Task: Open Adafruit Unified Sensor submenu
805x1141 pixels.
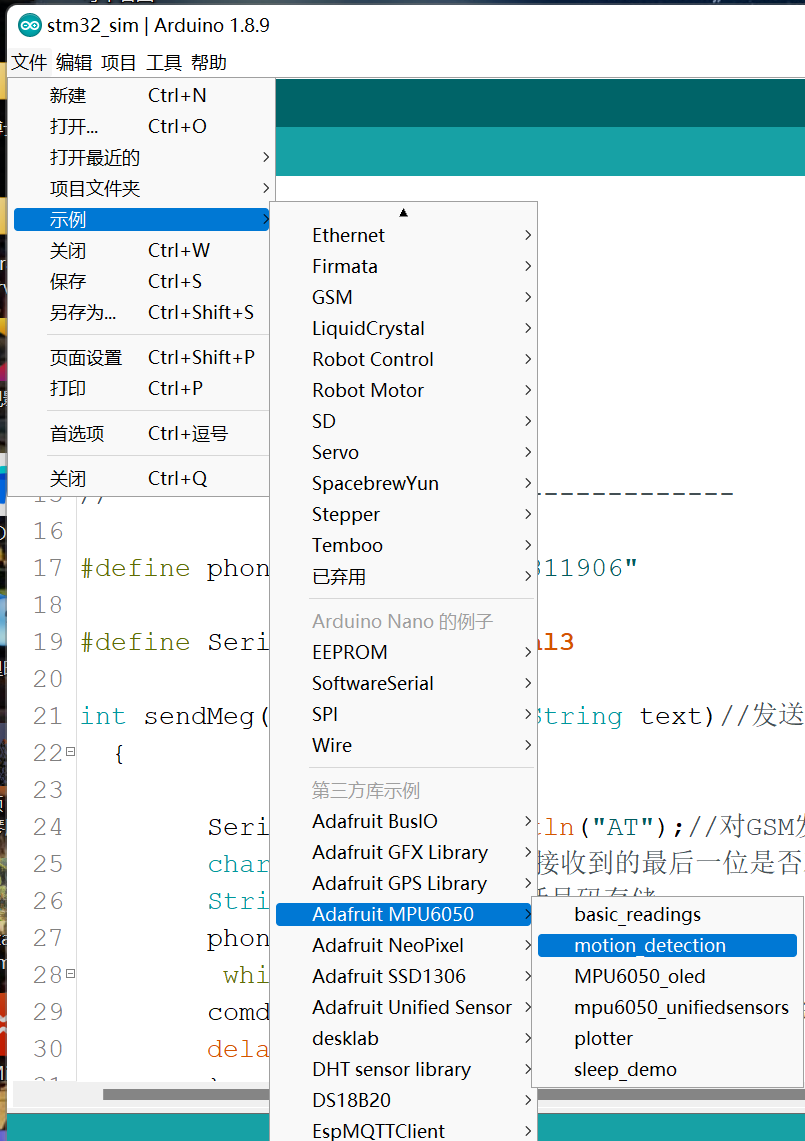Action: tap(404, 1007)
